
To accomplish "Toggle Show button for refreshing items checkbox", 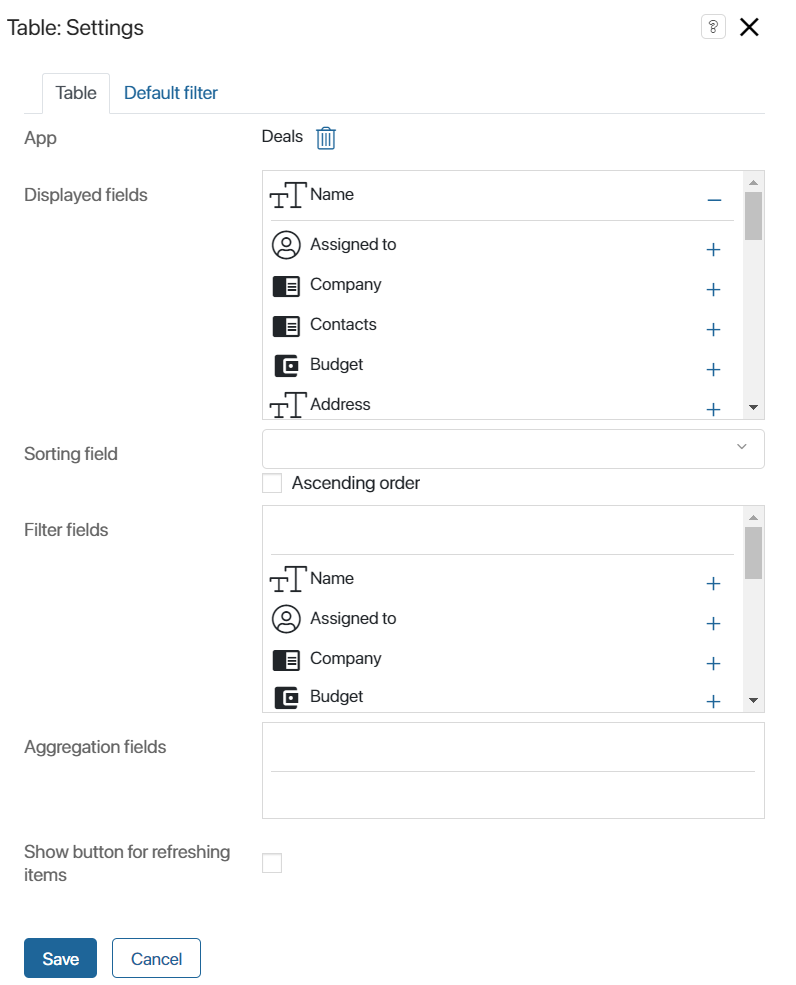I will point(271,863).
